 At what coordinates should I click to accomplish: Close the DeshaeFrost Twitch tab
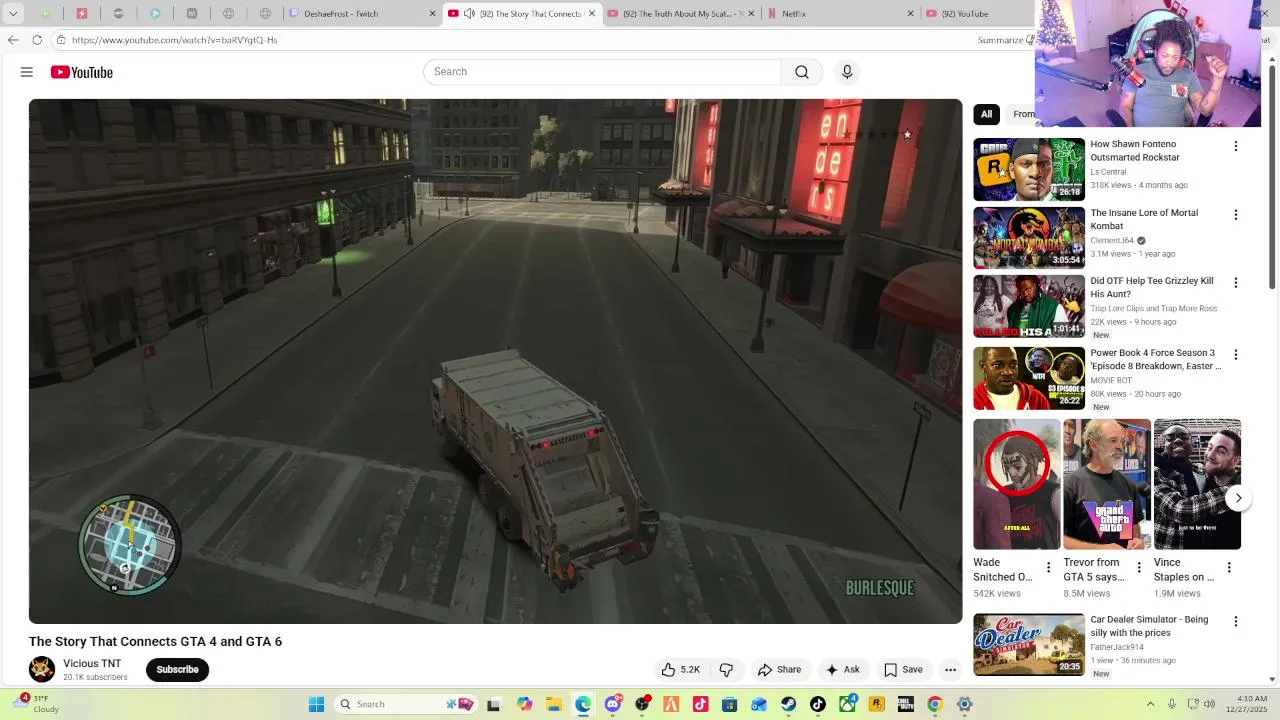432,14
